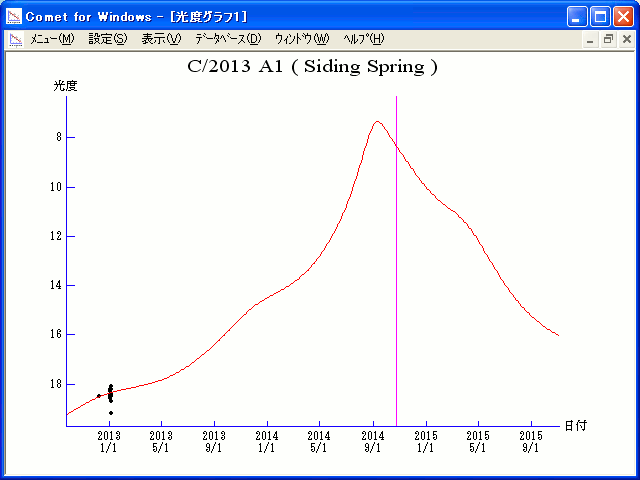The height and width of the screenshot is (480, 640).
Task: Open the ヘルプ(H) menu
Action: click(x=364, y=39)
